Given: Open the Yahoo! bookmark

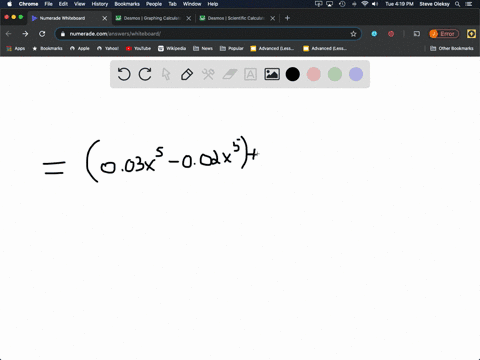Looking at the screenshot, I should click(x=108, y=48).
